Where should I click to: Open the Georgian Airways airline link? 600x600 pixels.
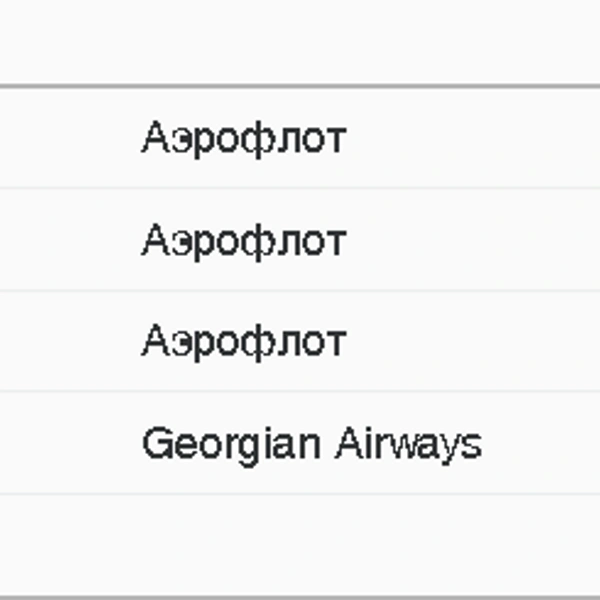(x=312, y=446)
